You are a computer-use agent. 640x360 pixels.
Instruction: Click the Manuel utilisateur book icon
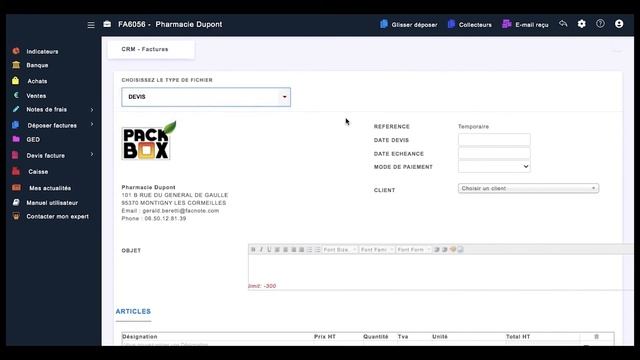pyautogui.click(x=16, y=202)
